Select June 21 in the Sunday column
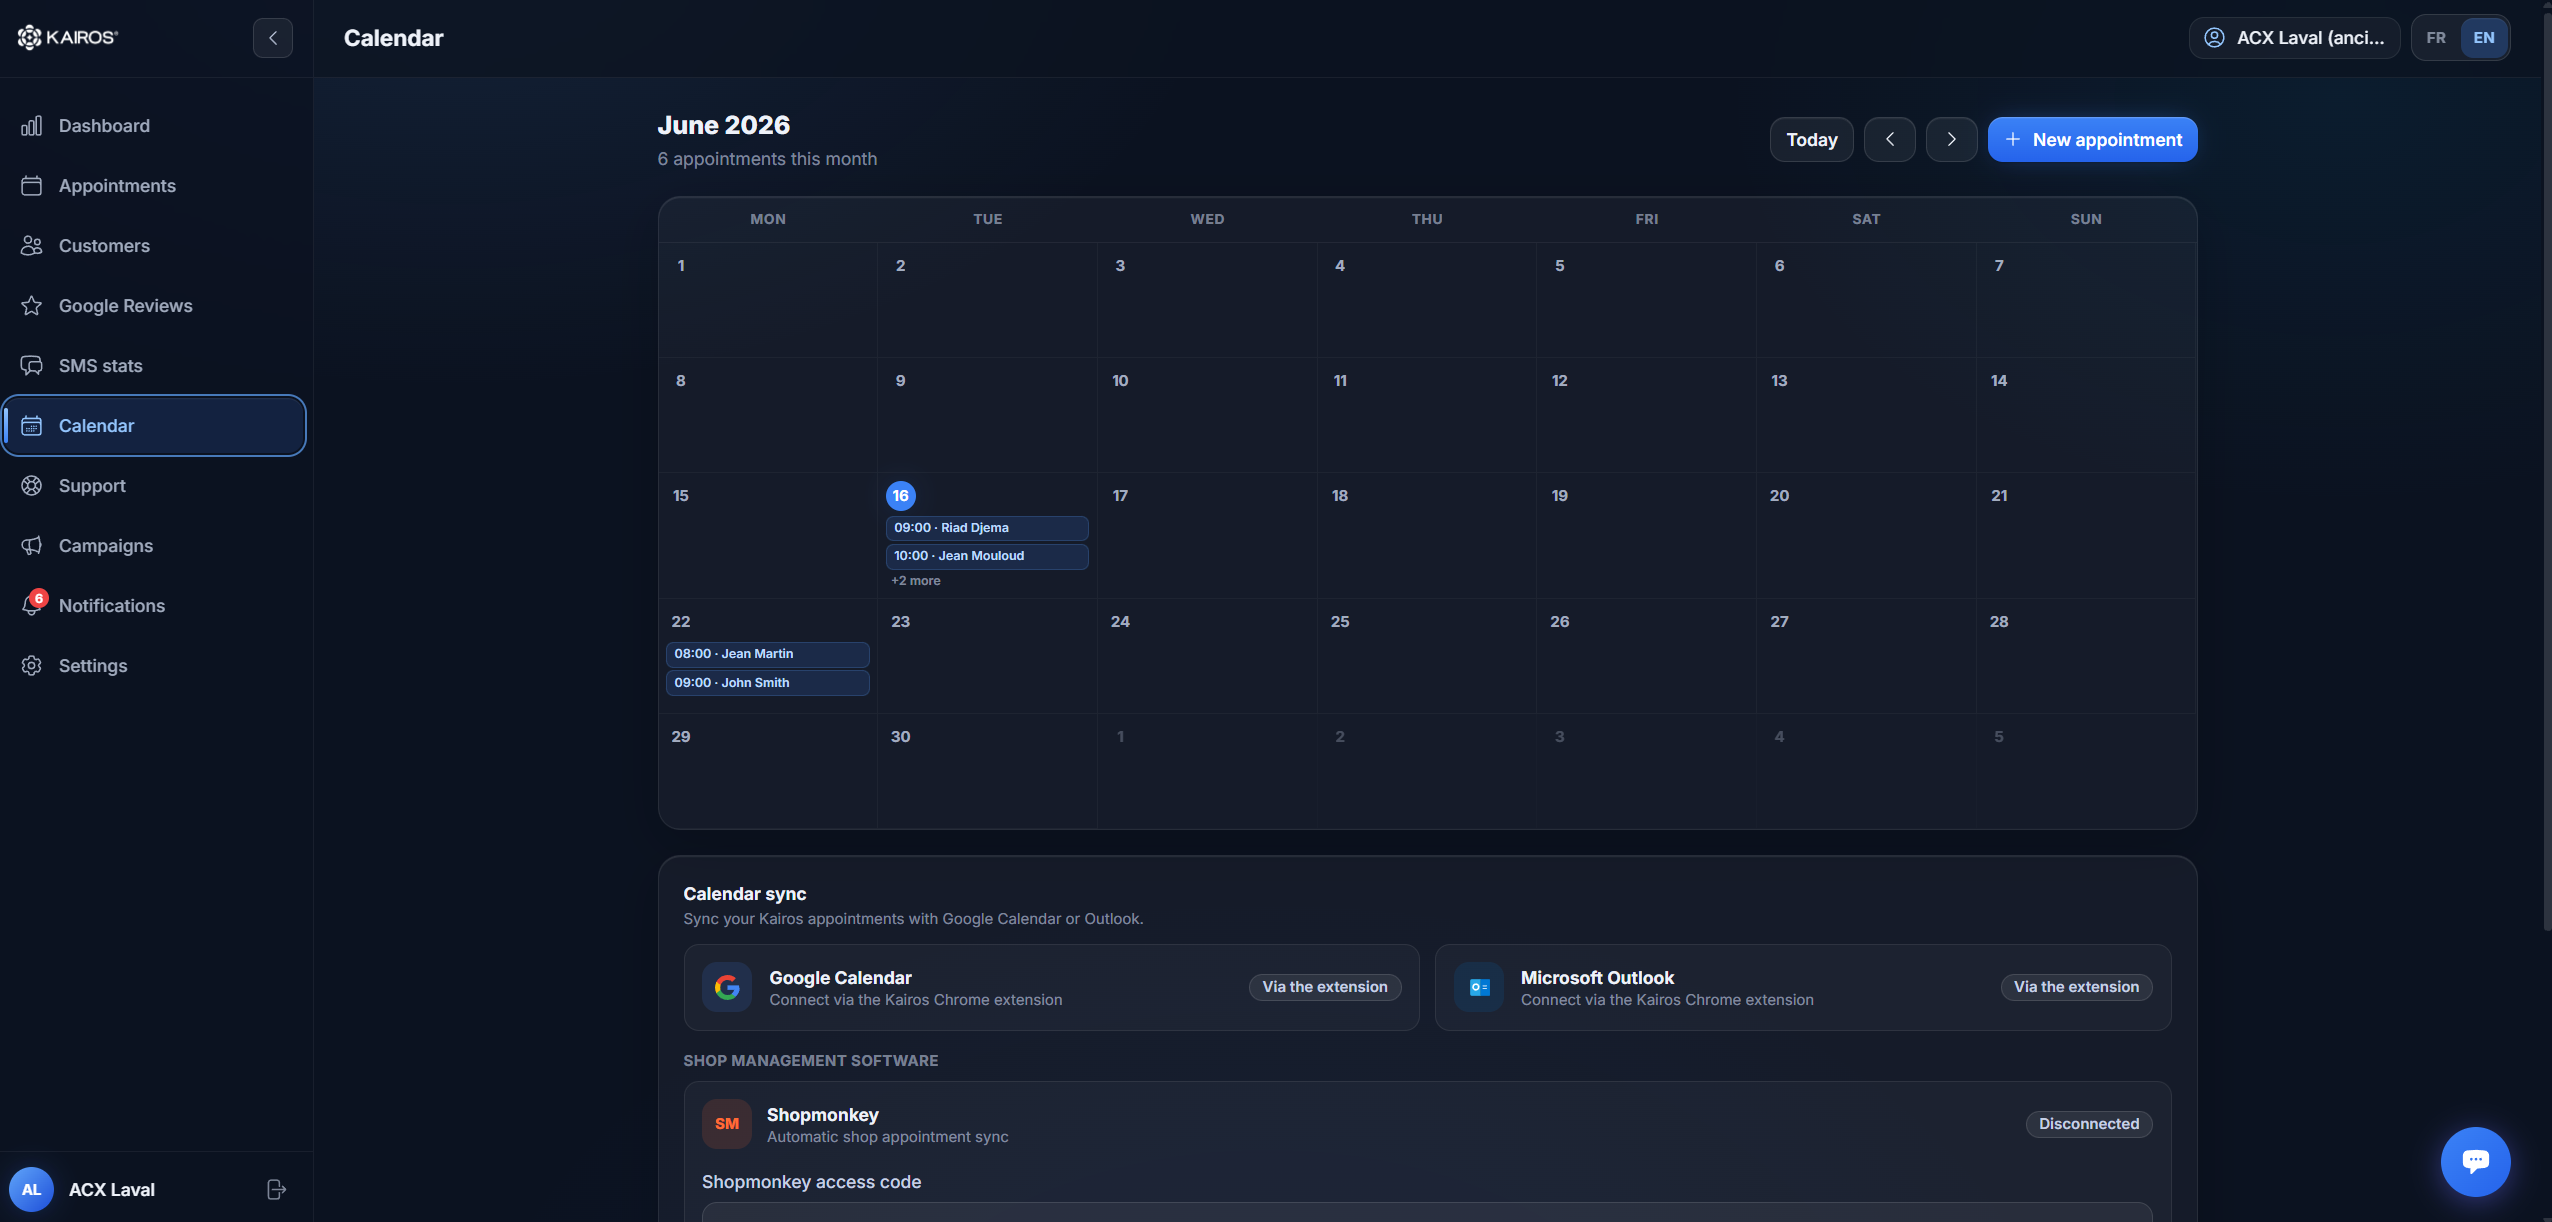The height and width of the screenshot is (1222, 2552). pos(2085,535)
